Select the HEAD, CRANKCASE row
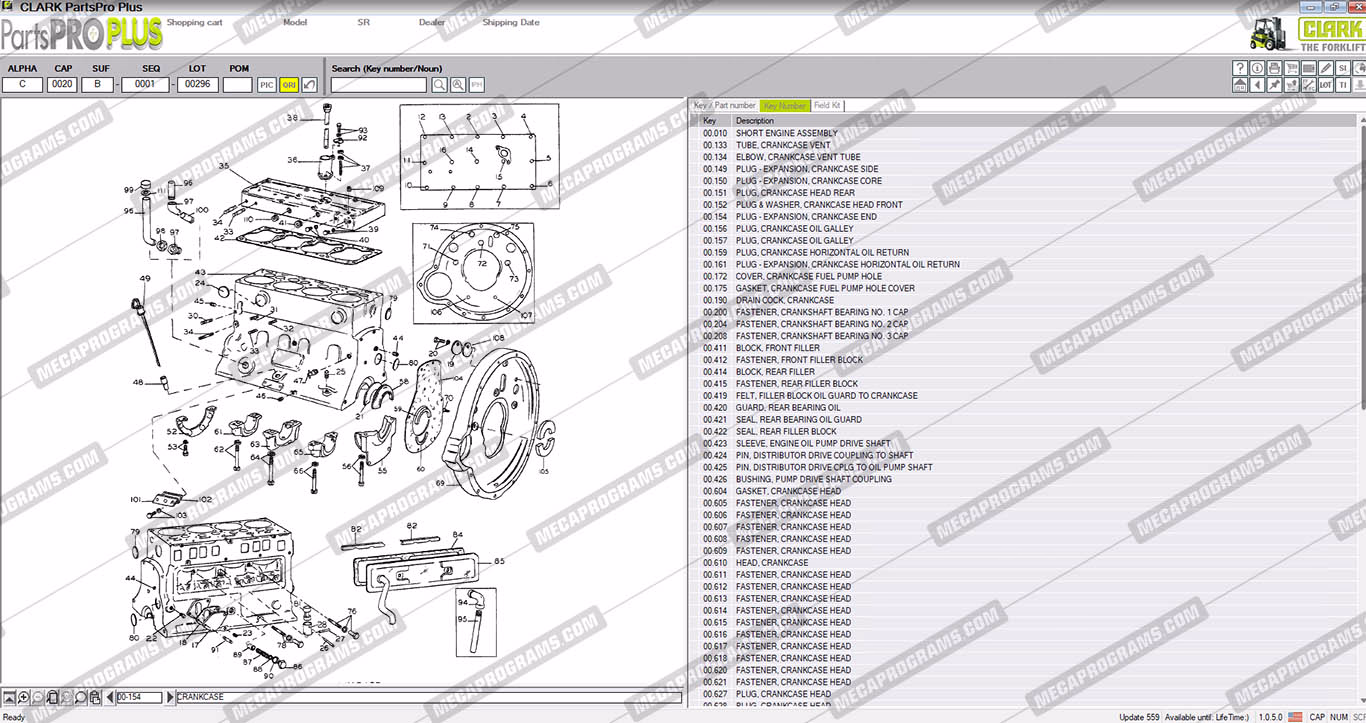1366x723 pixels. point(1024,563)
